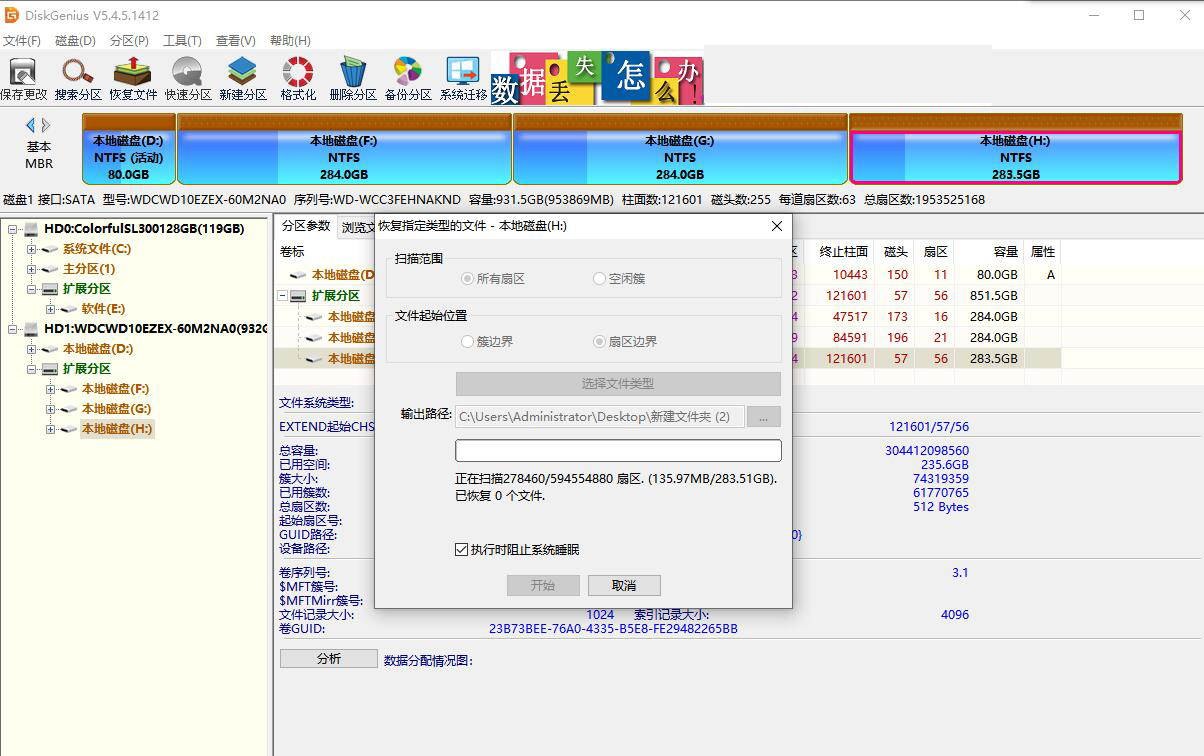Open the 恢复文件 file recovery tool
The width and height of the screenshot is (1204, 756).
tap(131, 77)
